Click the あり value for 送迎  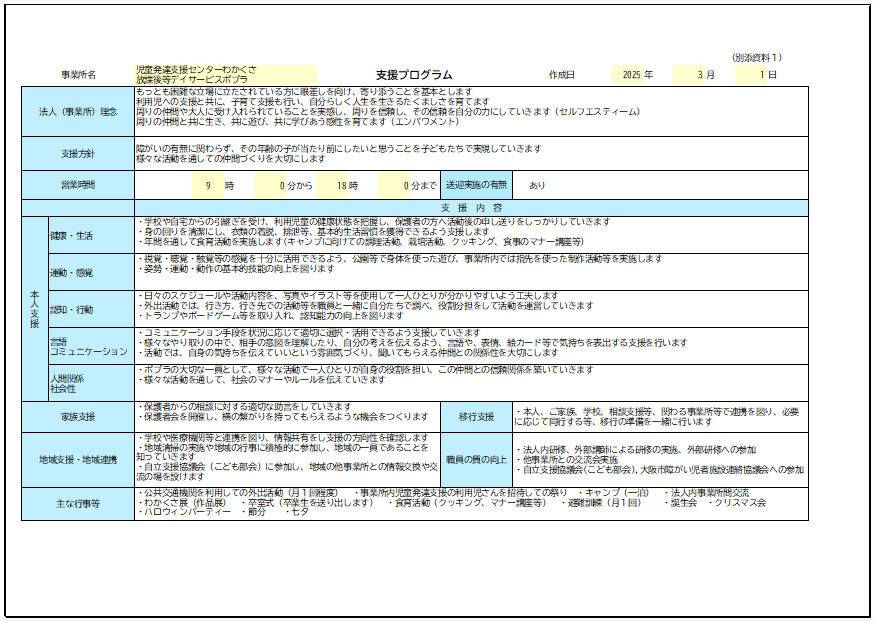[x=537, y=185]
